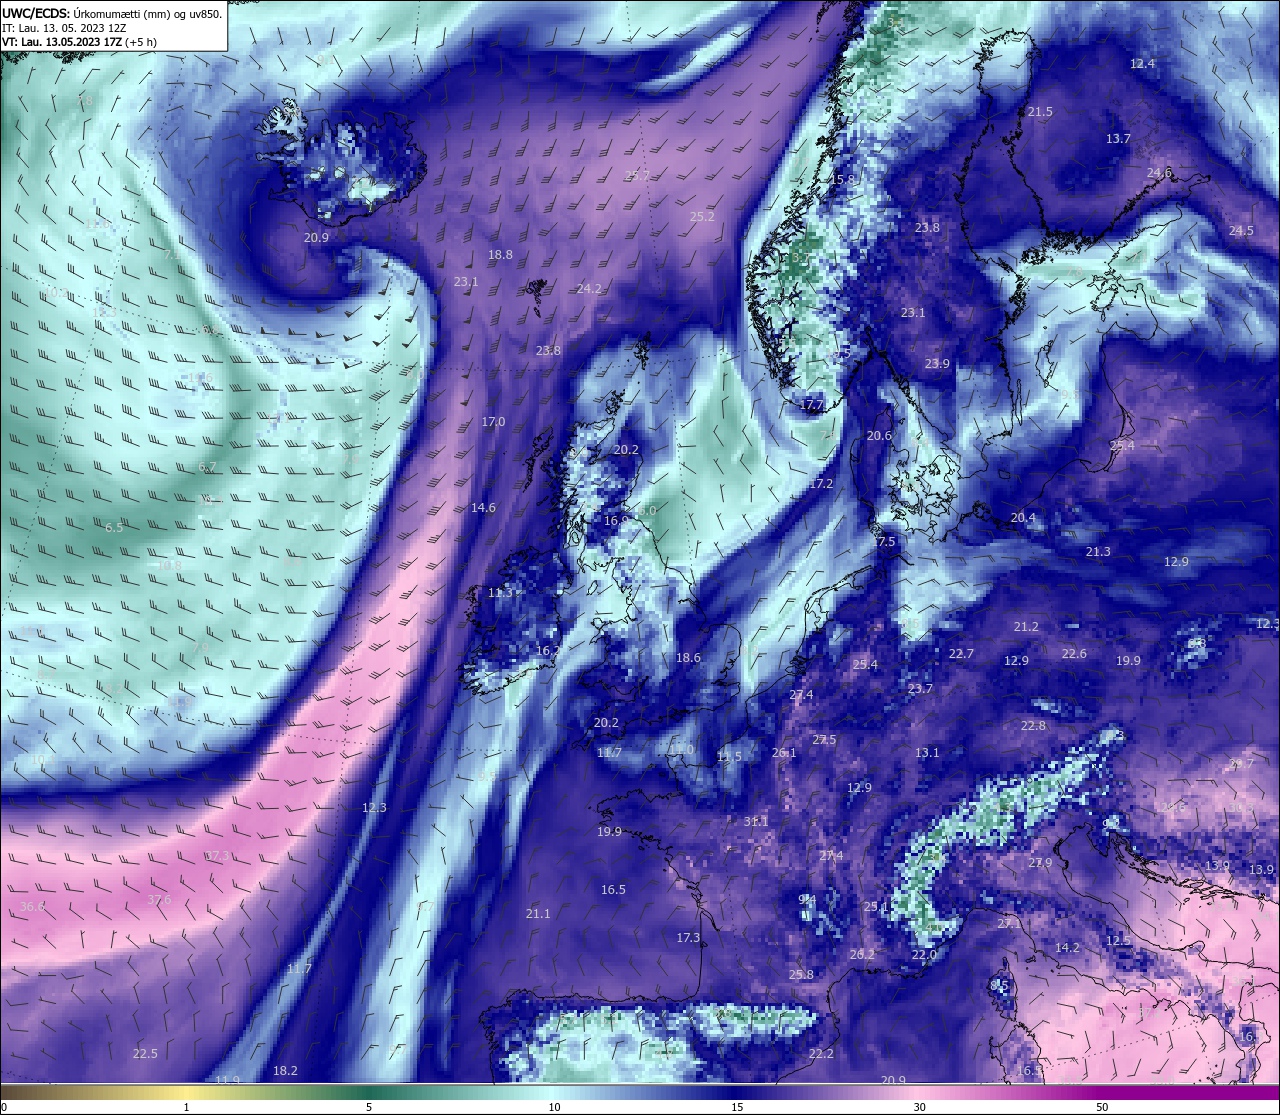
Task: Click the 25.2 value label
Action: tap(702, 216)
